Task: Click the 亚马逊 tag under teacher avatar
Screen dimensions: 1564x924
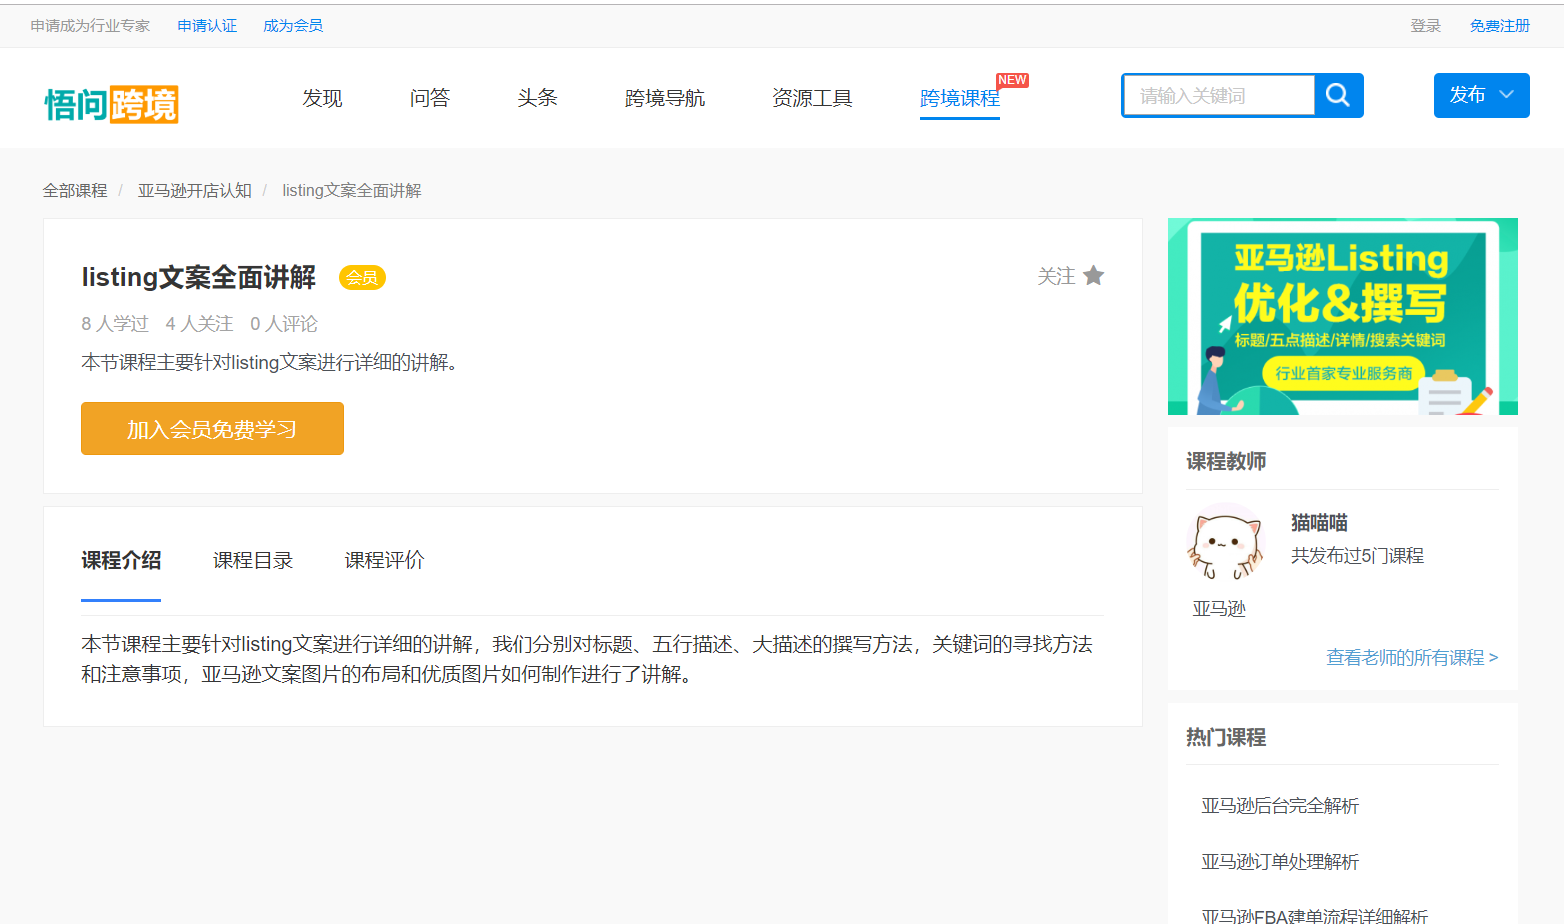Action: (1219, 609)
